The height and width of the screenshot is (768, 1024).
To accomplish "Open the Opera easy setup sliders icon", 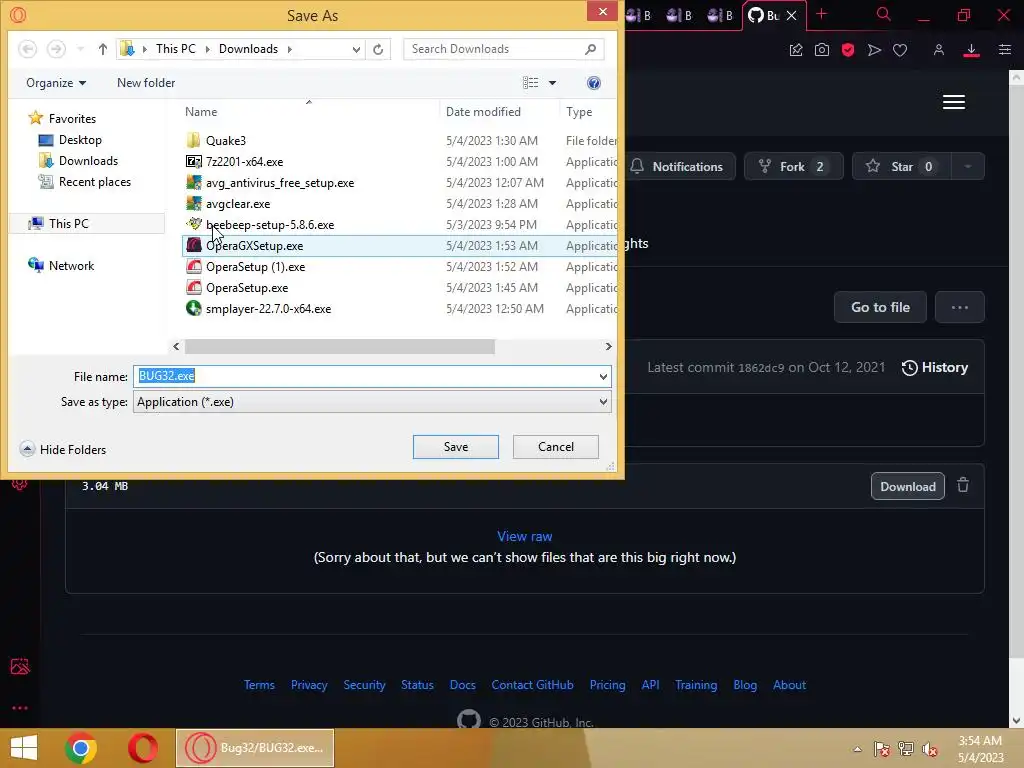I will [x=1005, y=50].
